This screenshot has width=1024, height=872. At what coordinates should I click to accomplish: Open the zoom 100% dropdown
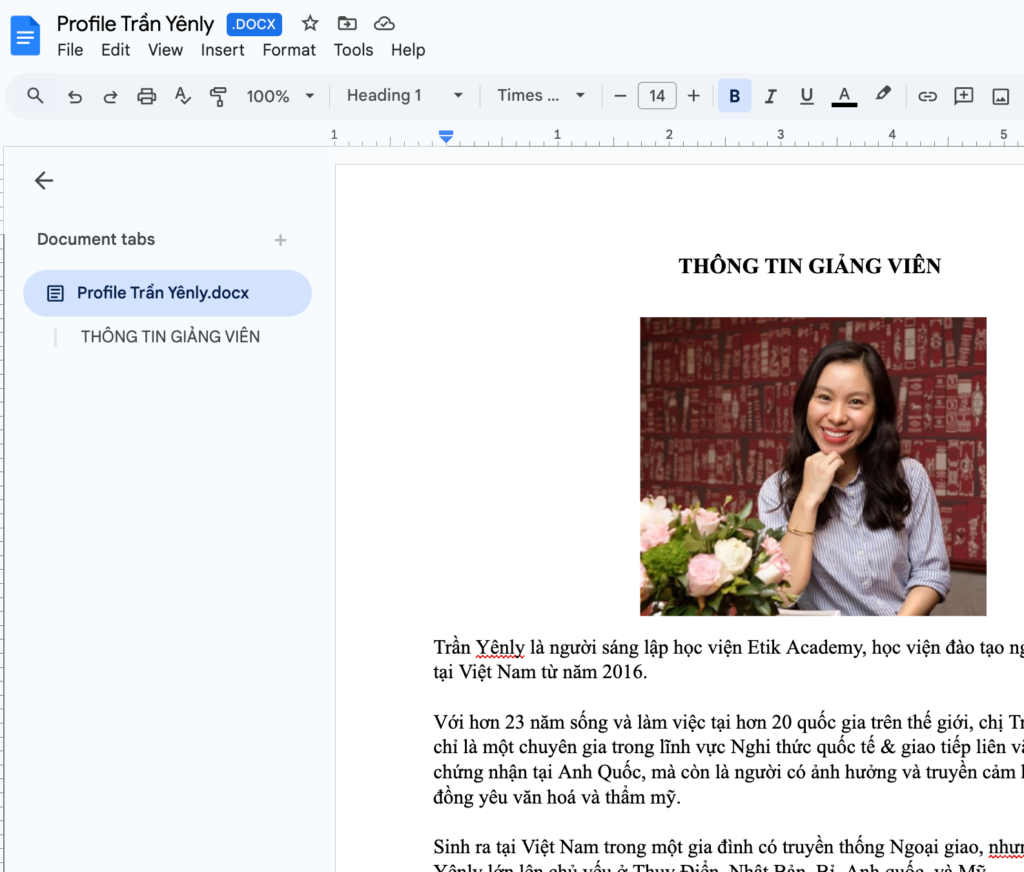coord(280,96)
